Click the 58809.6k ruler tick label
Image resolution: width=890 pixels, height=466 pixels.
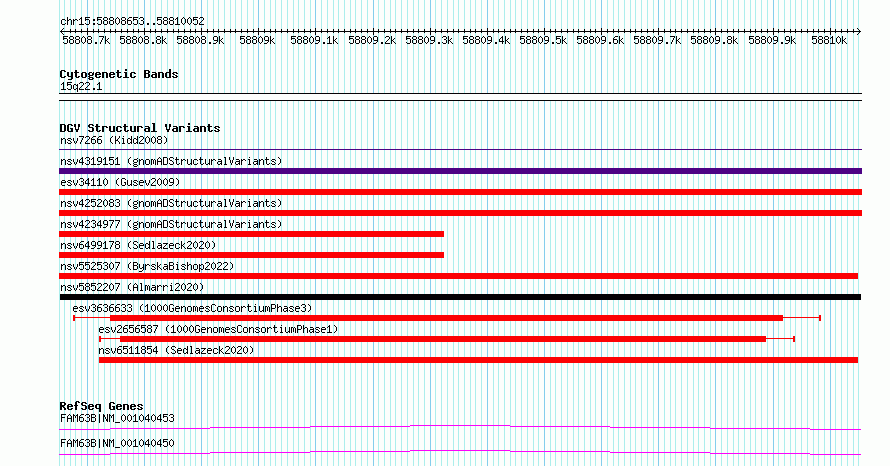point(600,40)
